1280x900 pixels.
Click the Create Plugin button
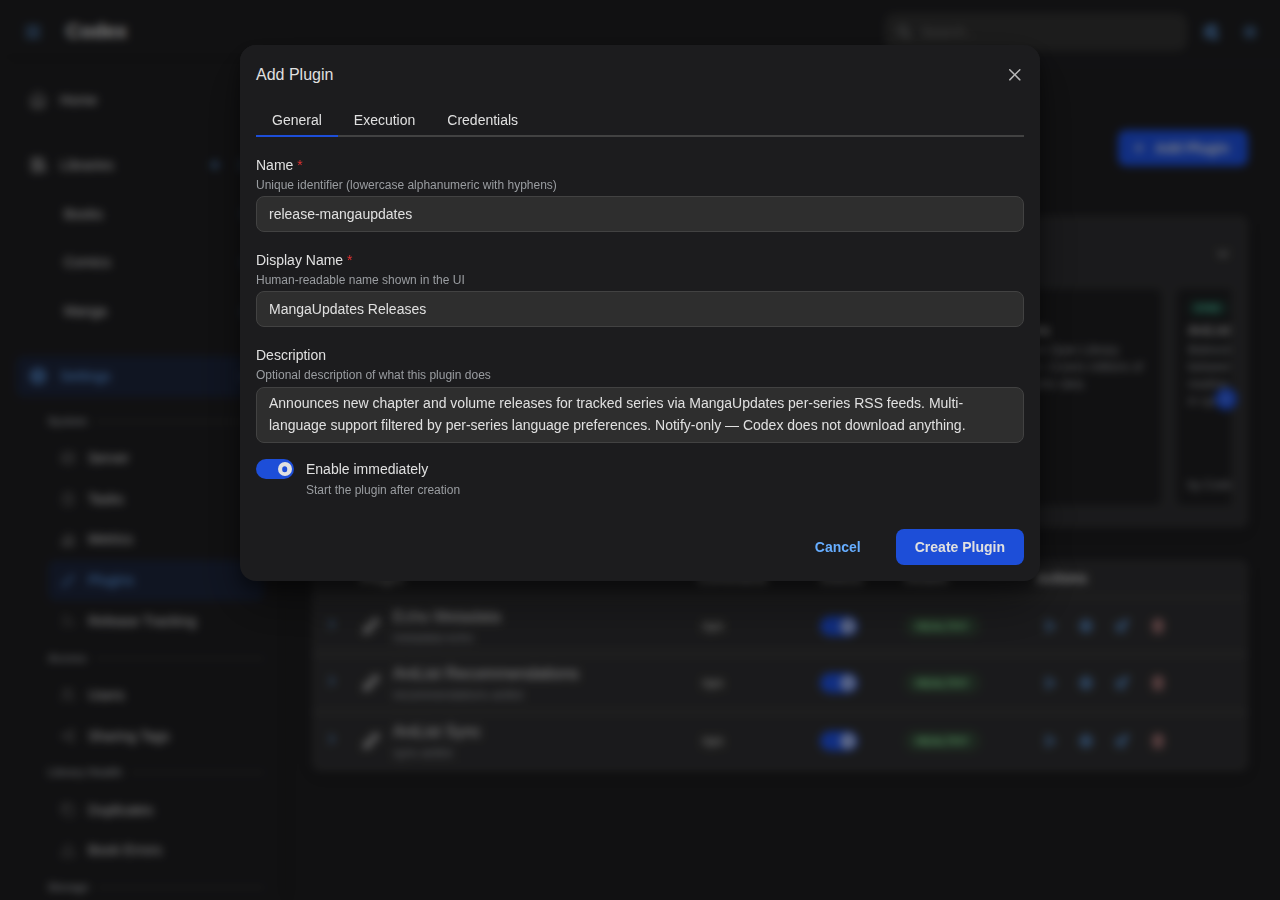click(x=960, y=547)
